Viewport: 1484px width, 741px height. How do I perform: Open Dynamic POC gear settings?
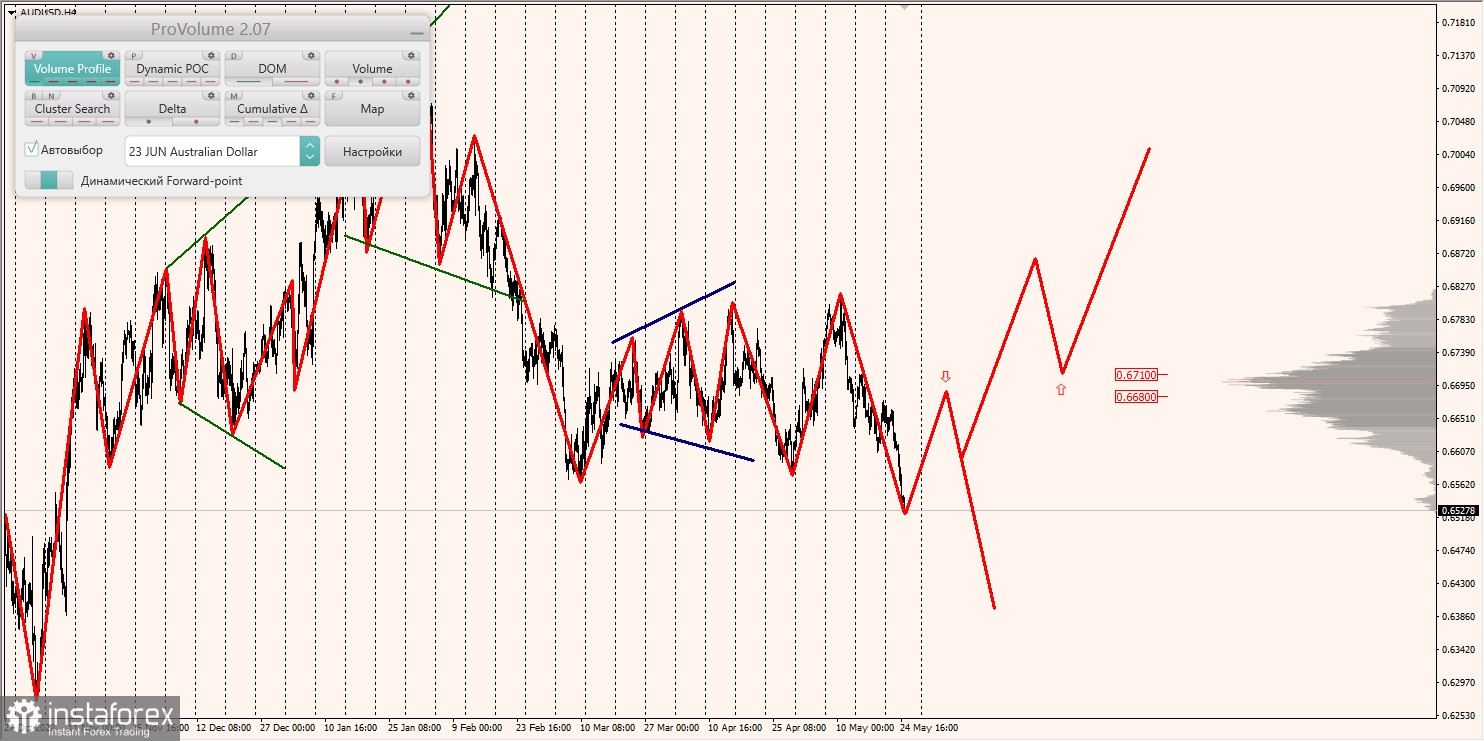[211, 55]
